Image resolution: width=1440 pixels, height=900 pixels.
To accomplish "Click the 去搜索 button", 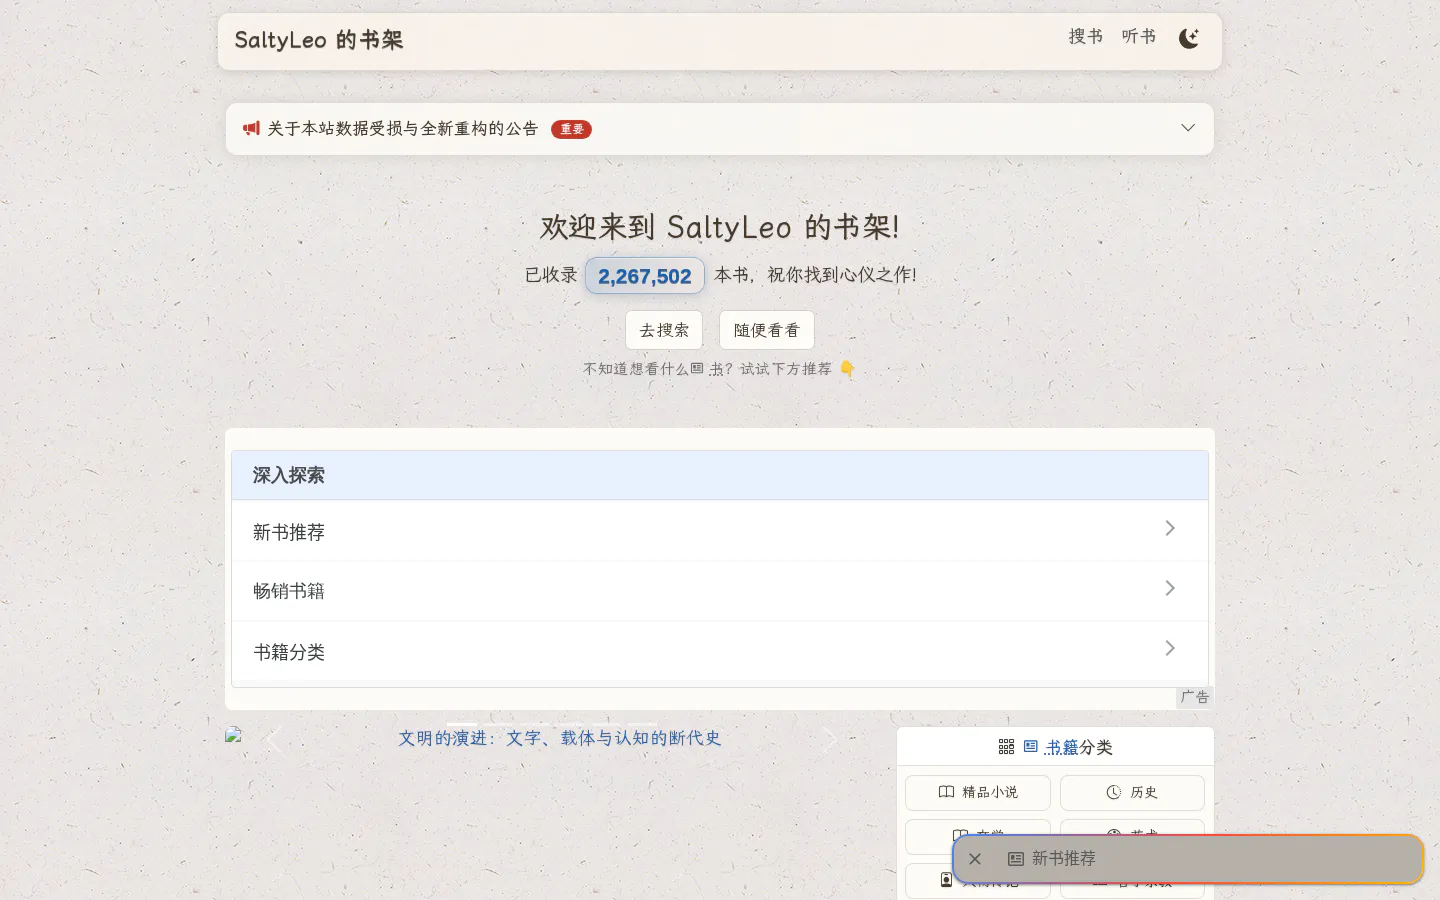I will [664, 330].
